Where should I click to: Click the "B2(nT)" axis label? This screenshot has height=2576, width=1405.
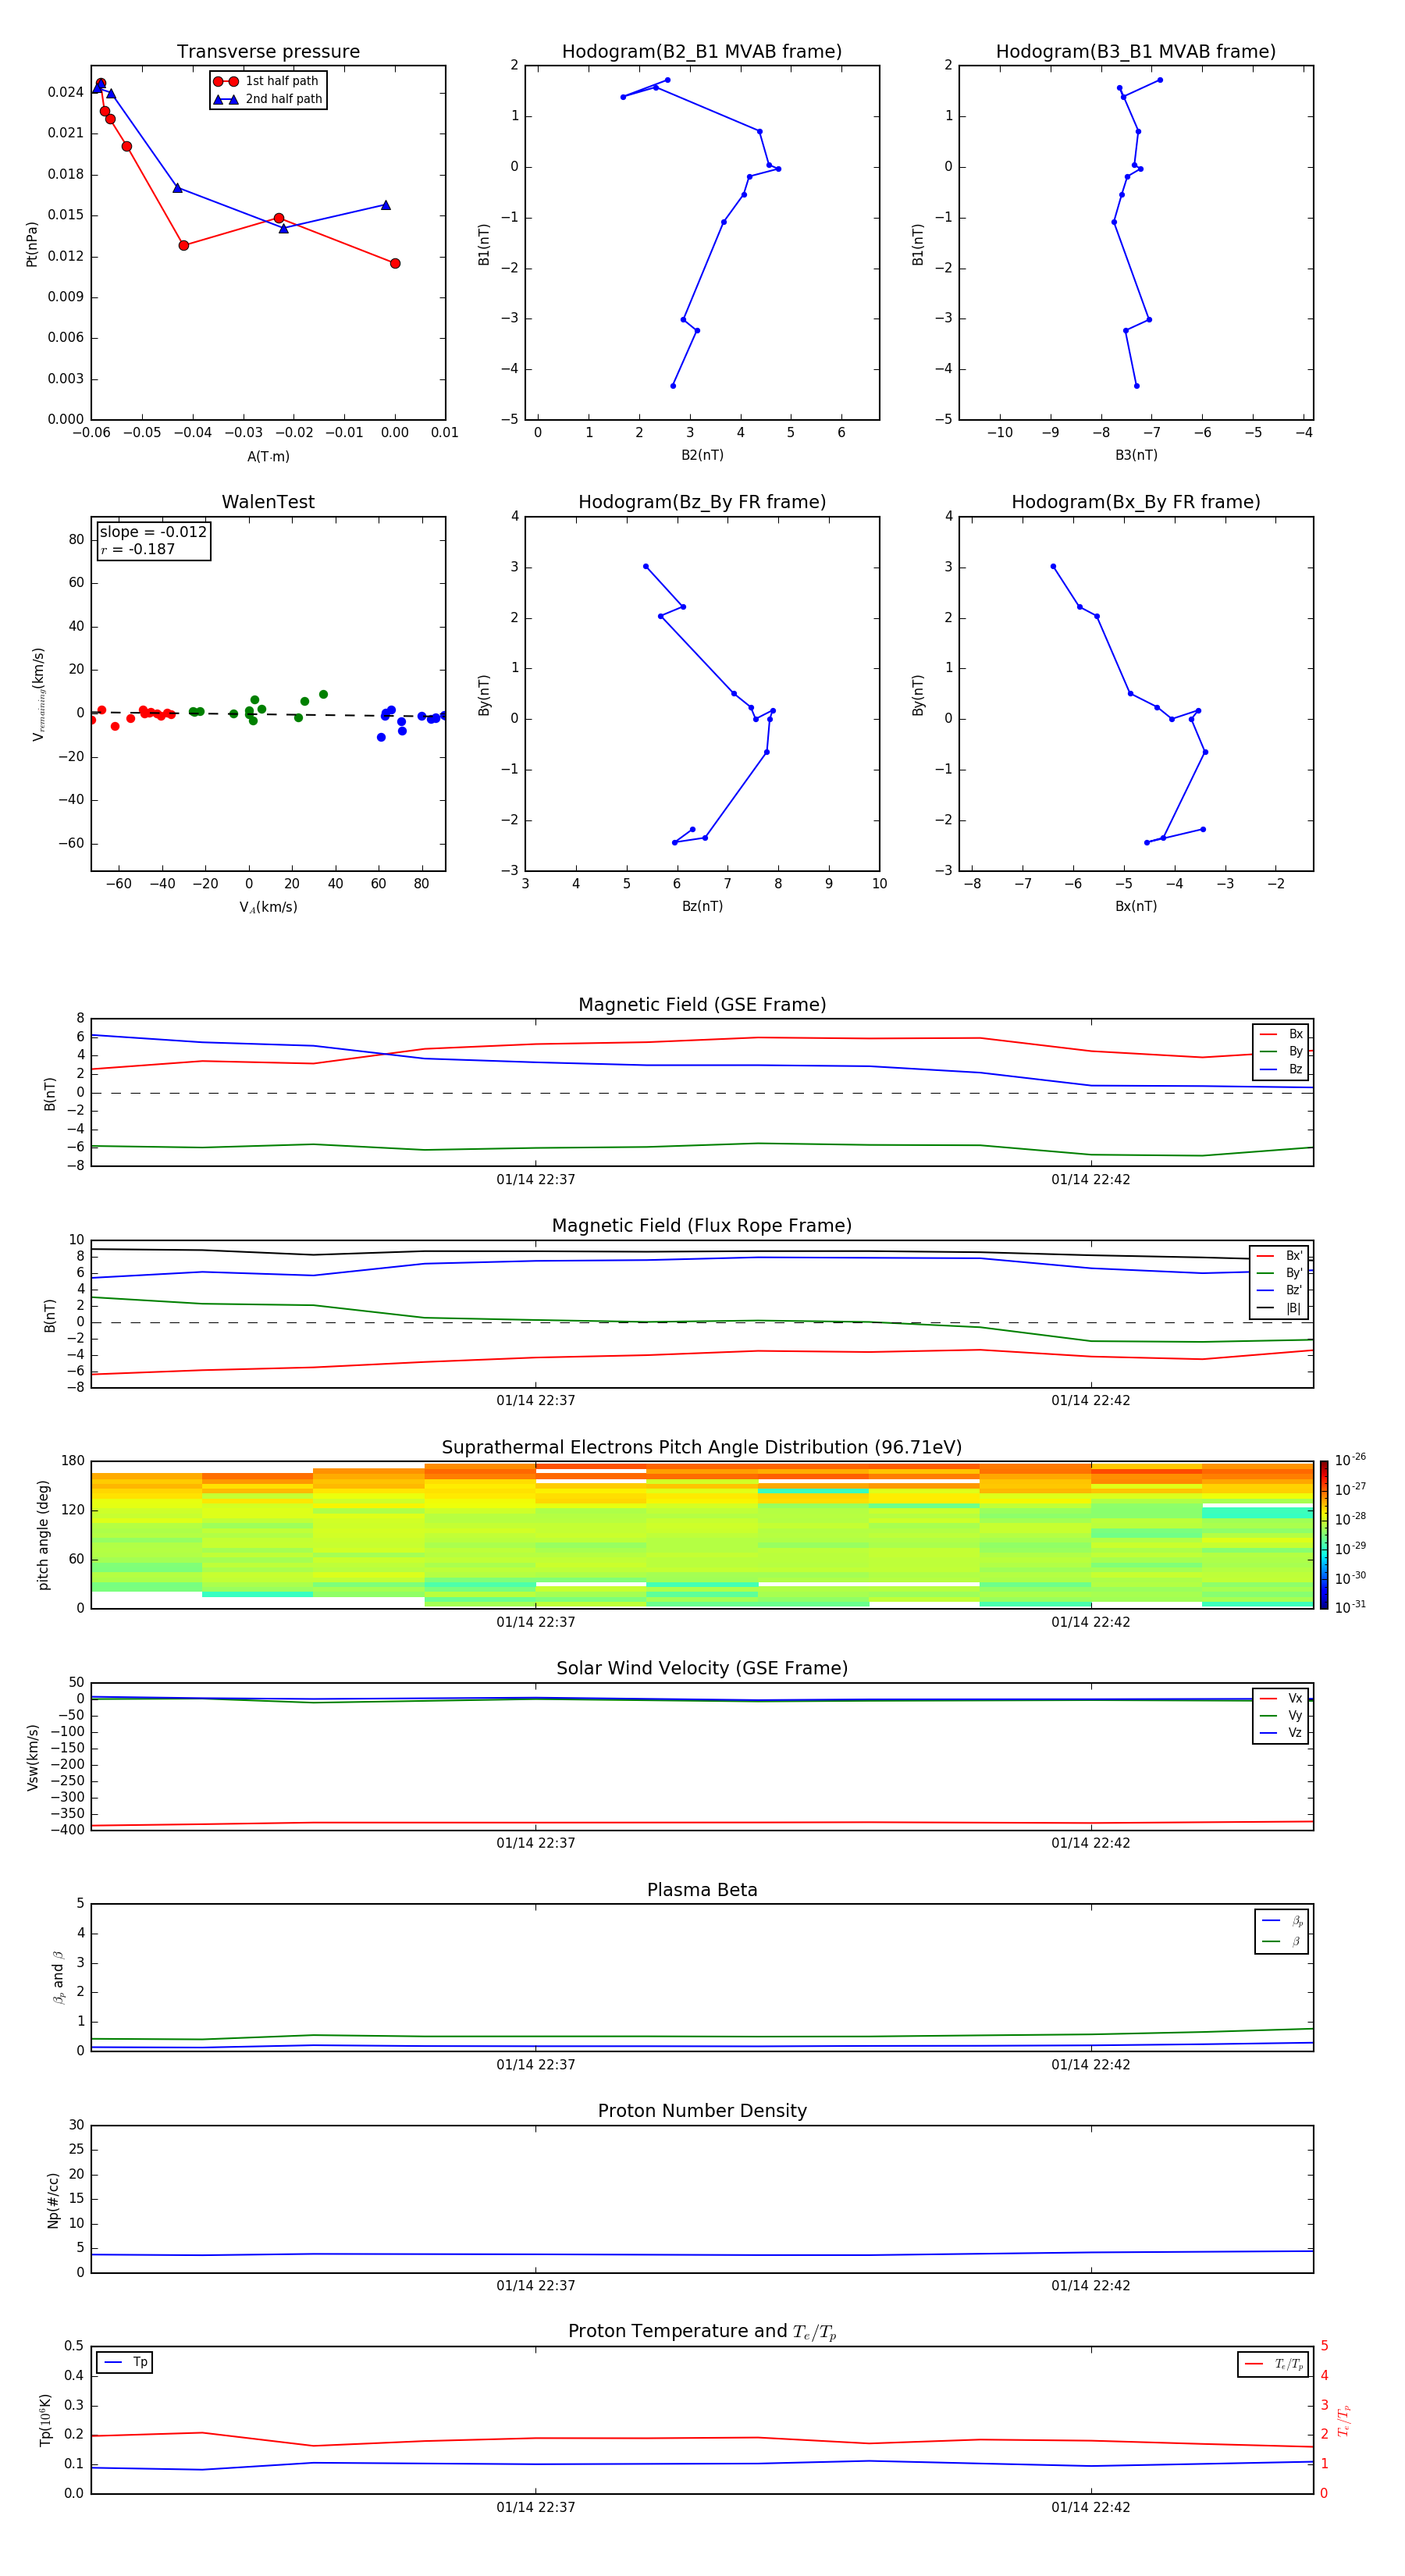tap(702, 455)
